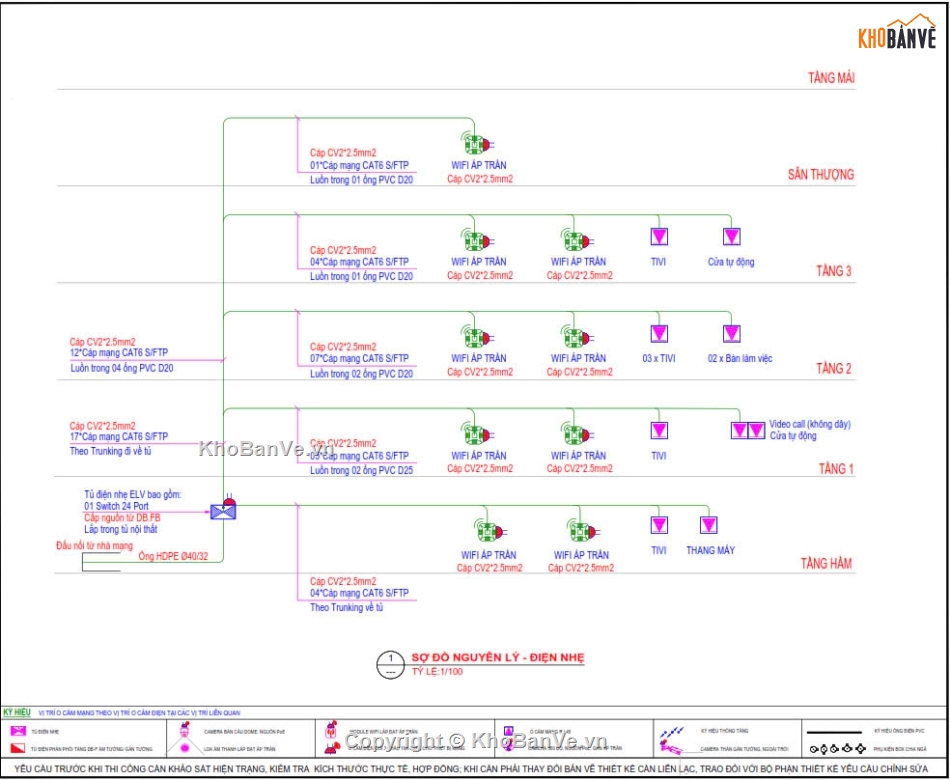This screenshot has width=950, height=780.
Task: Click the Luồn trong 04 ống PVC D20 text
Action: 121,368
